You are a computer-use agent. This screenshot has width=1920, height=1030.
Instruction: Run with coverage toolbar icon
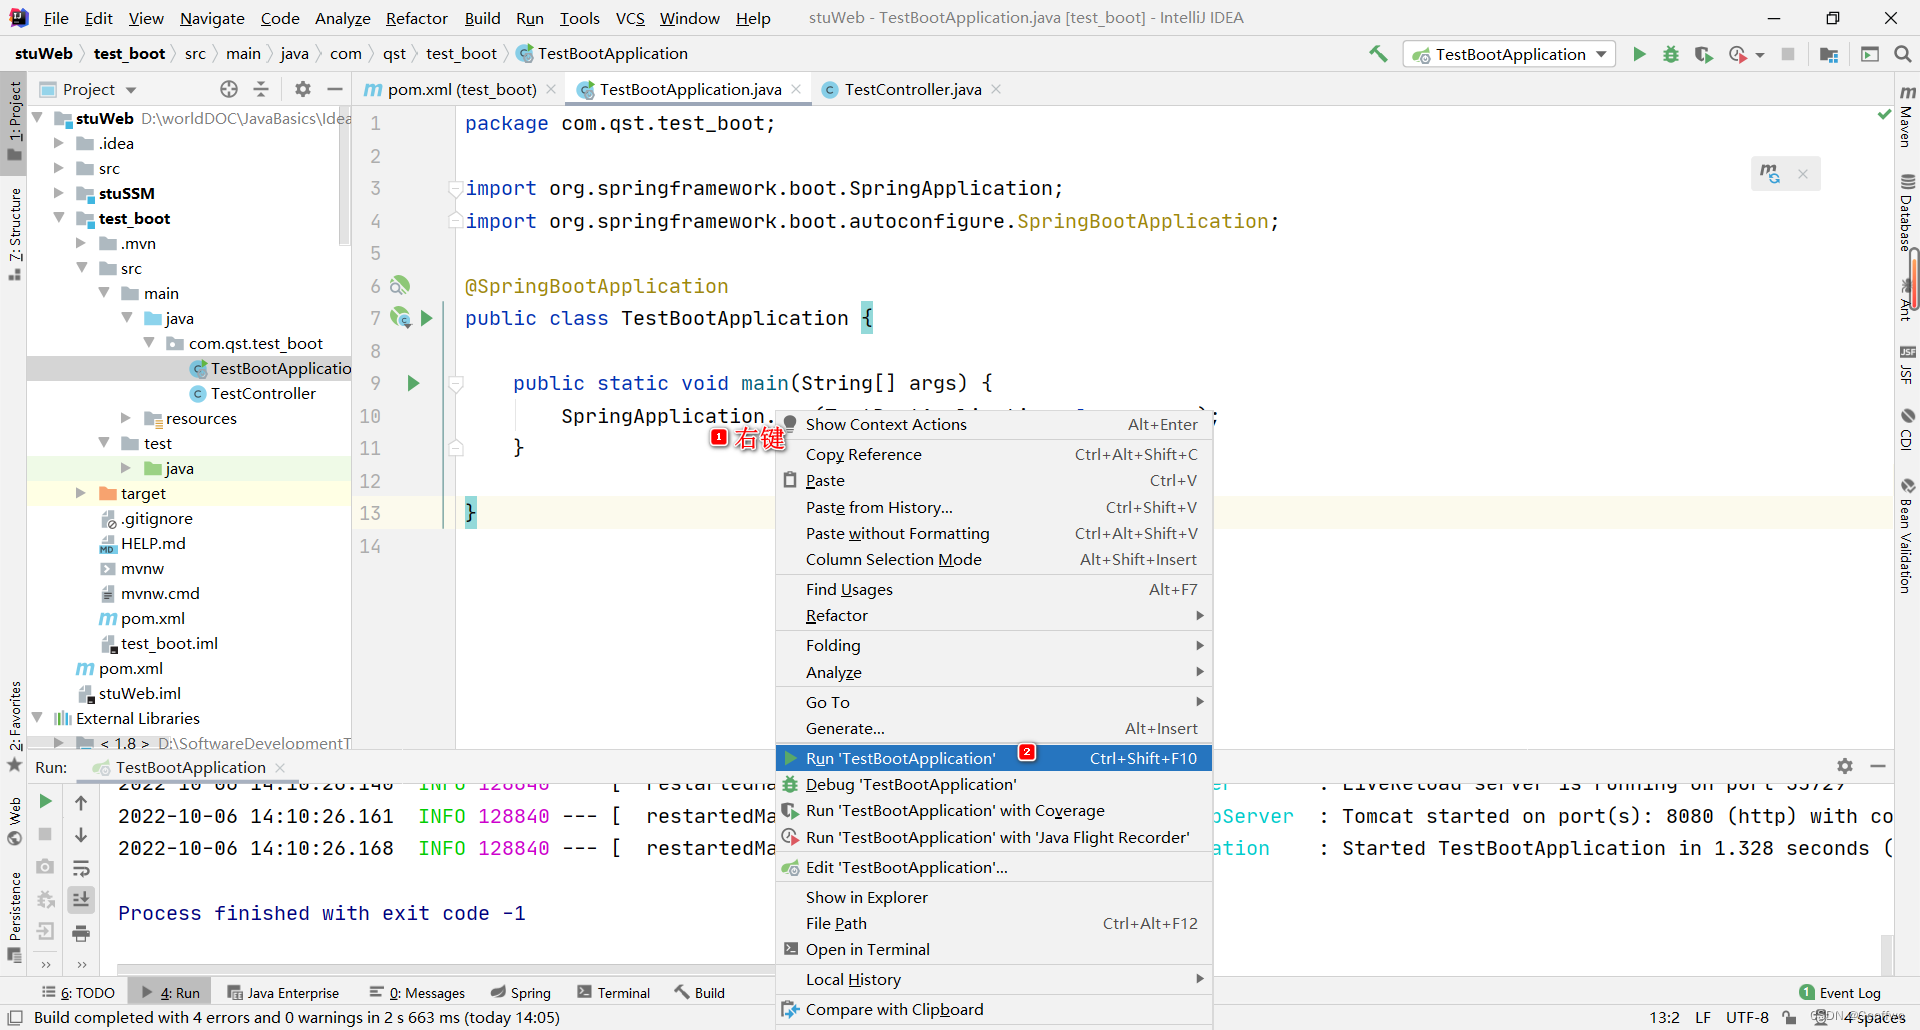coord(1703,54)
